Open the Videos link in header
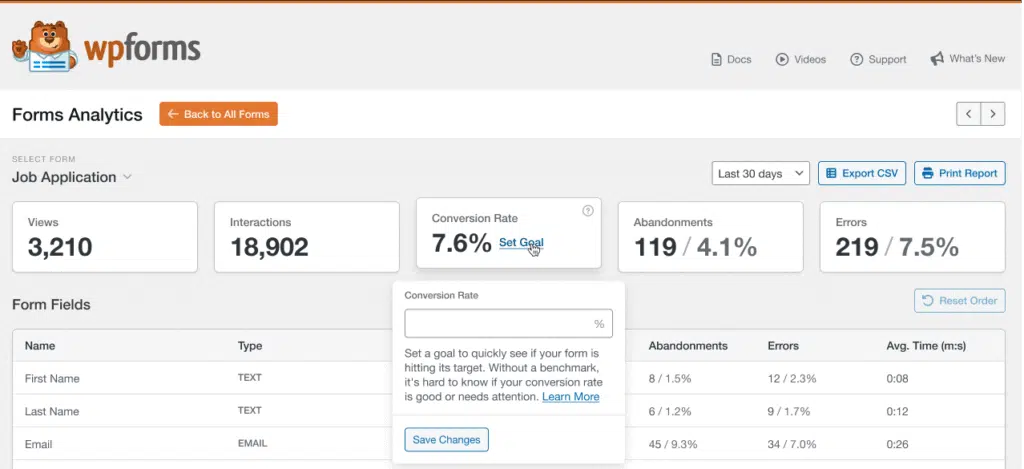This screenshot has height=469, width=1024. (x=801, y=59)
